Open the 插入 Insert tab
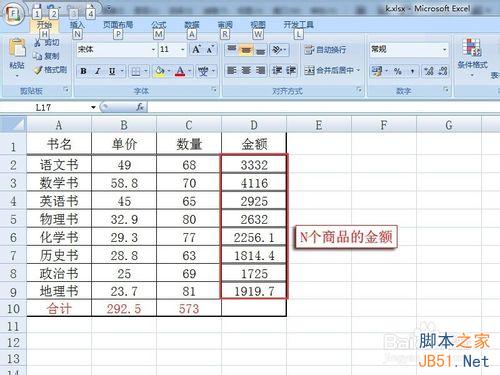The image size is (500, 375). (77, 25)
